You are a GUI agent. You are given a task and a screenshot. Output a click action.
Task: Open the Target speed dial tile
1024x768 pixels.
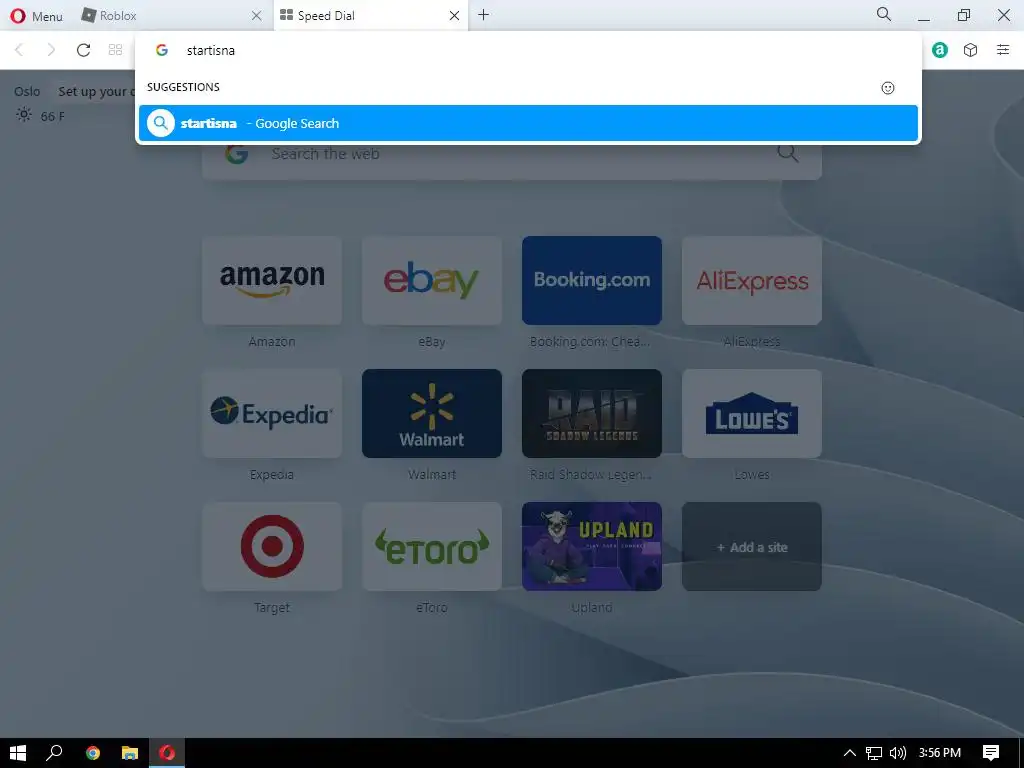272,547
